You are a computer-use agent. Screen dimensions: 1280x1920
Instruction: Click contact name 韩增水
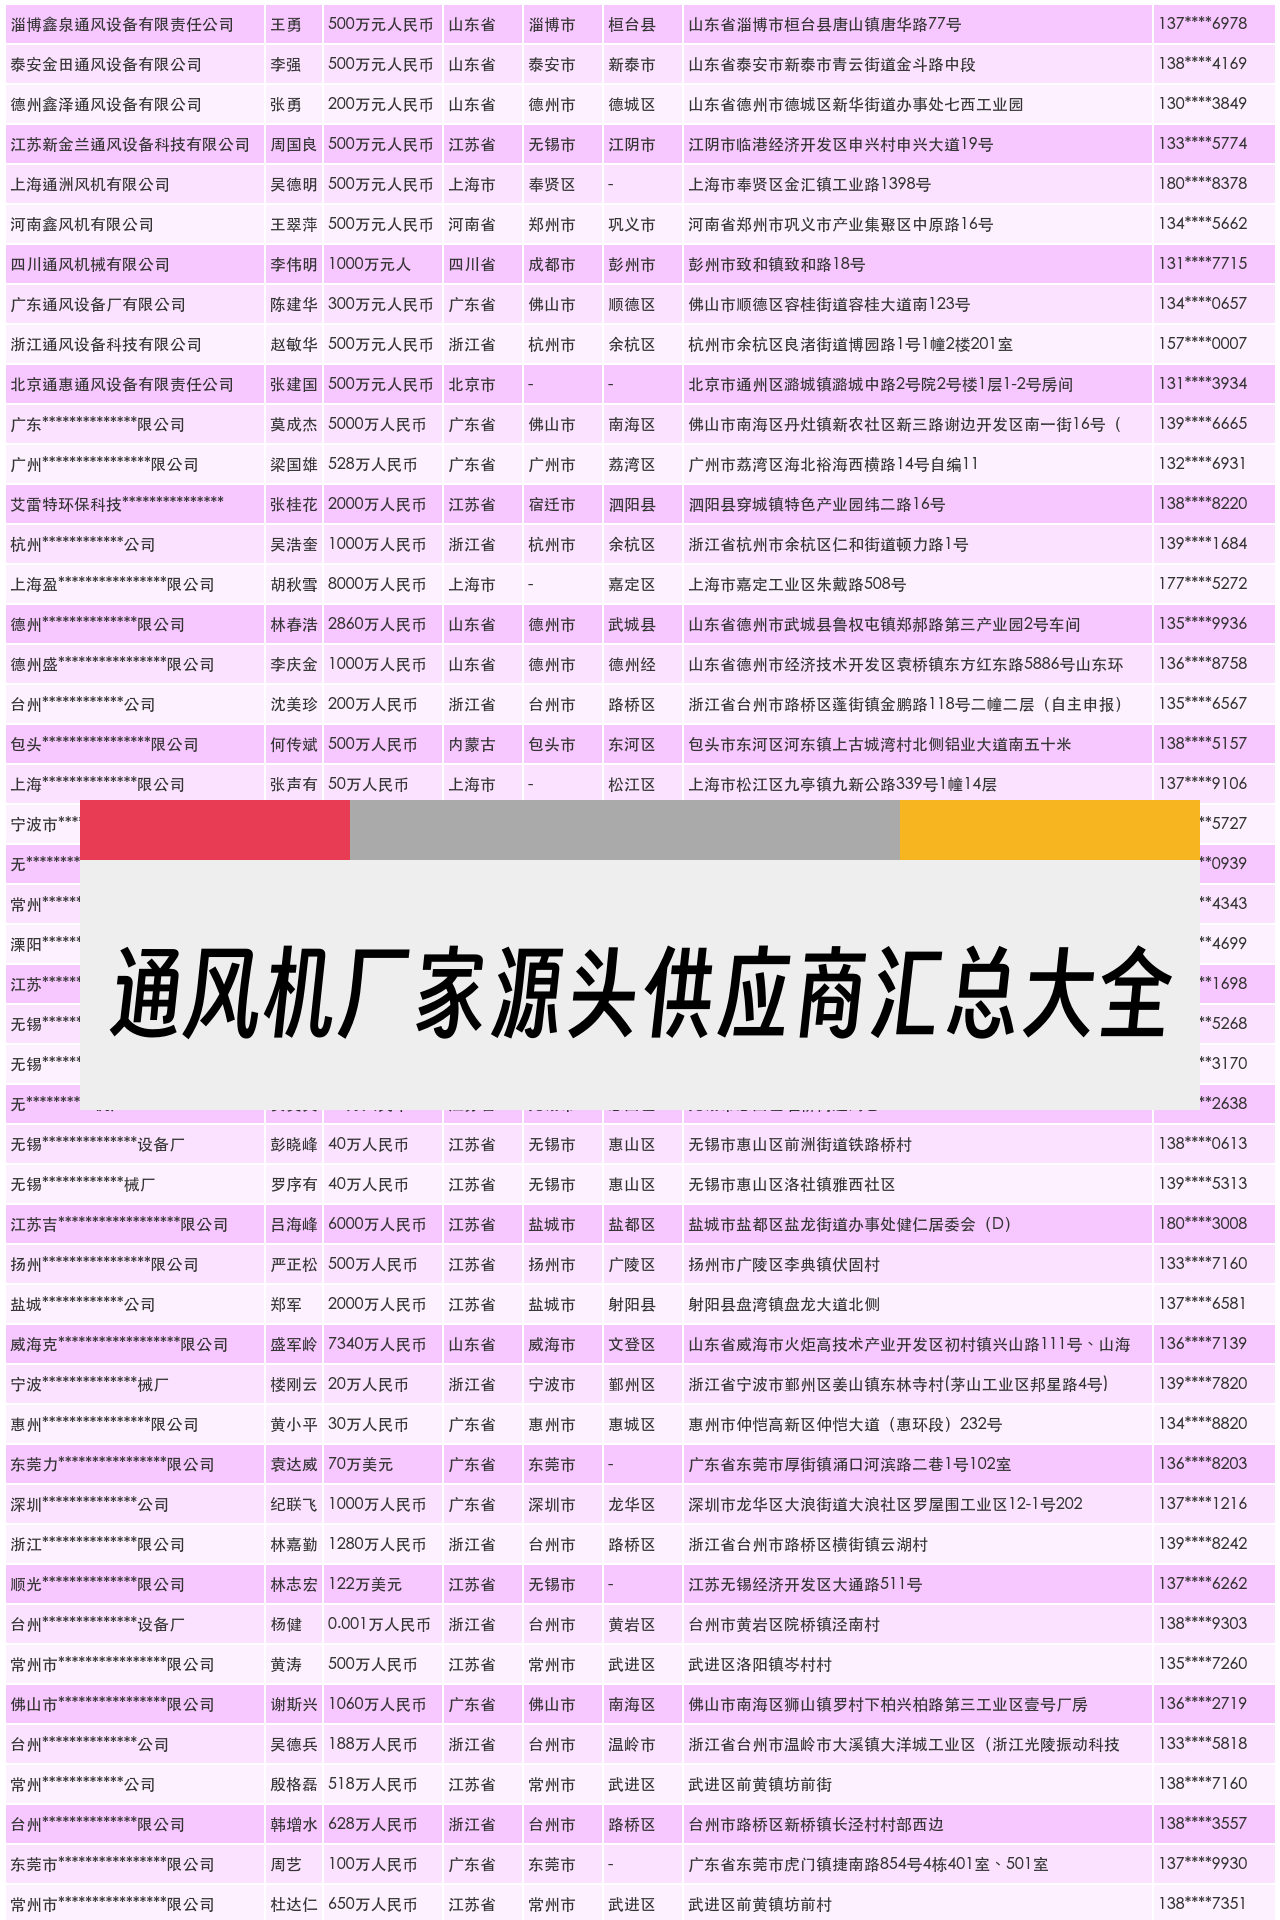point(294,1824)
